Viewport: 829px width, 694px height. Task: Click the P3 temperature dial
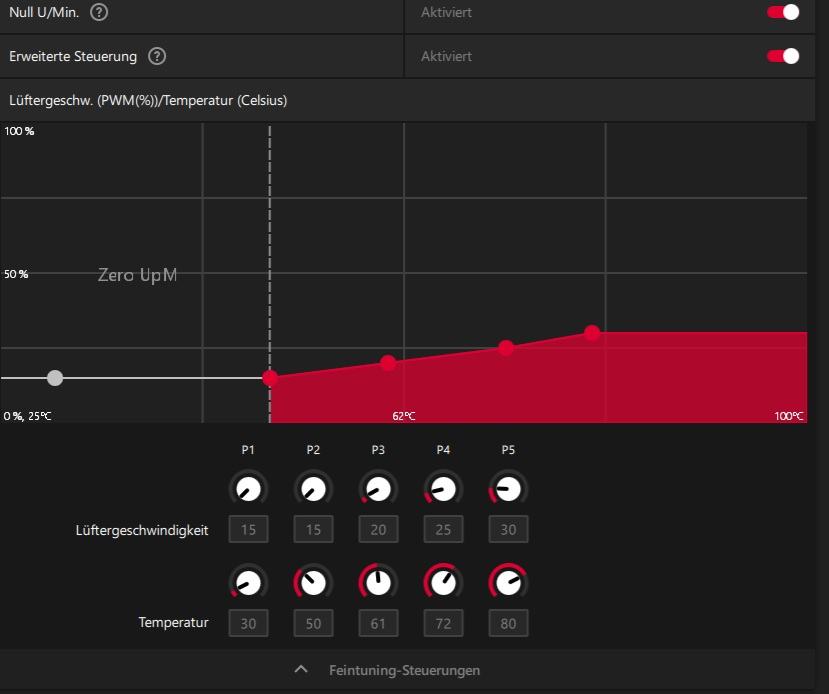pyautogui.click(x=378, y=583)
